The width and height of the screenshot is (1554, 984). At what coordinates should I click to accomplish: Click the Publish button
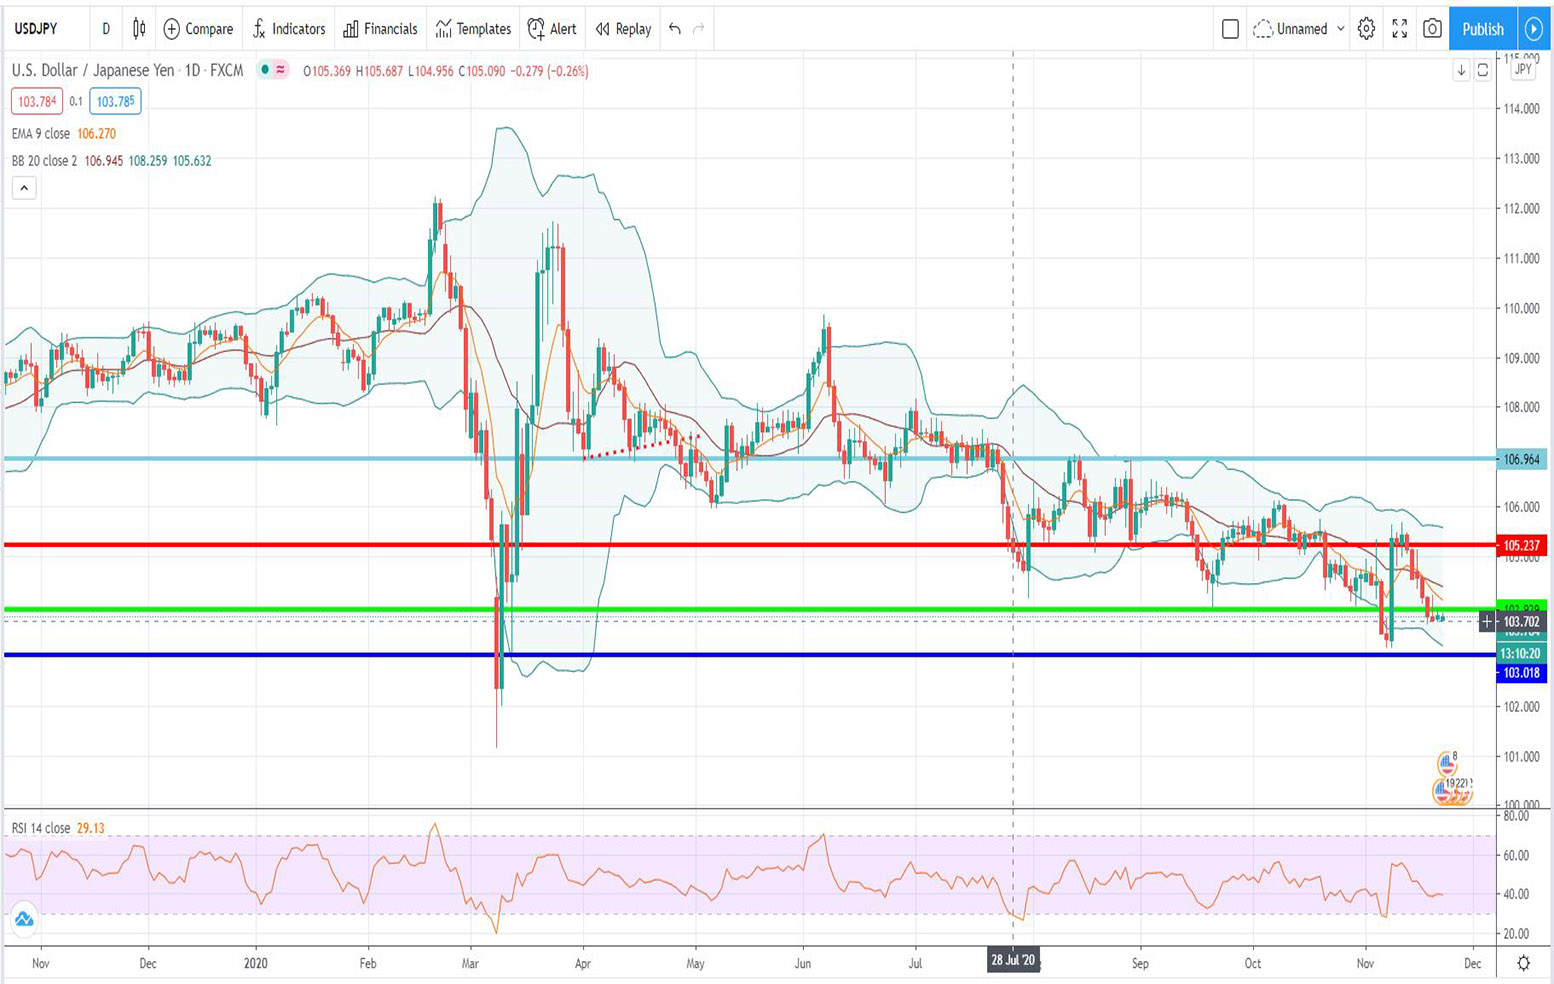pyautogui.click(x=1482, y=29)
